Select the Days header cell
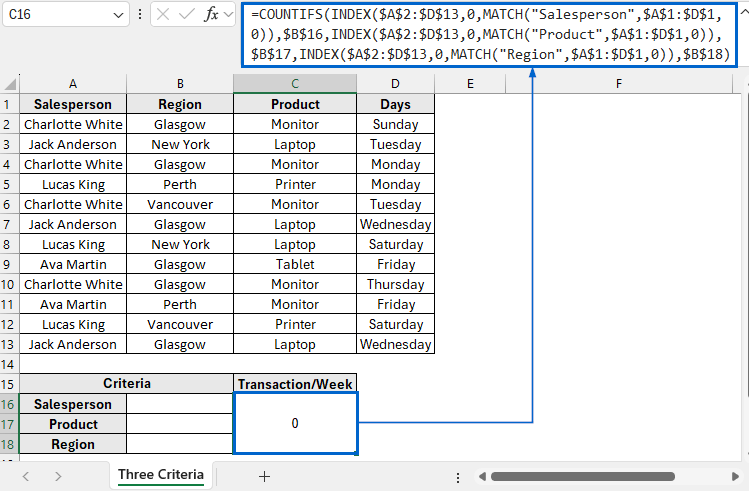Image resolution: width=749 pixels, height=491 pixels. (395, 104)
